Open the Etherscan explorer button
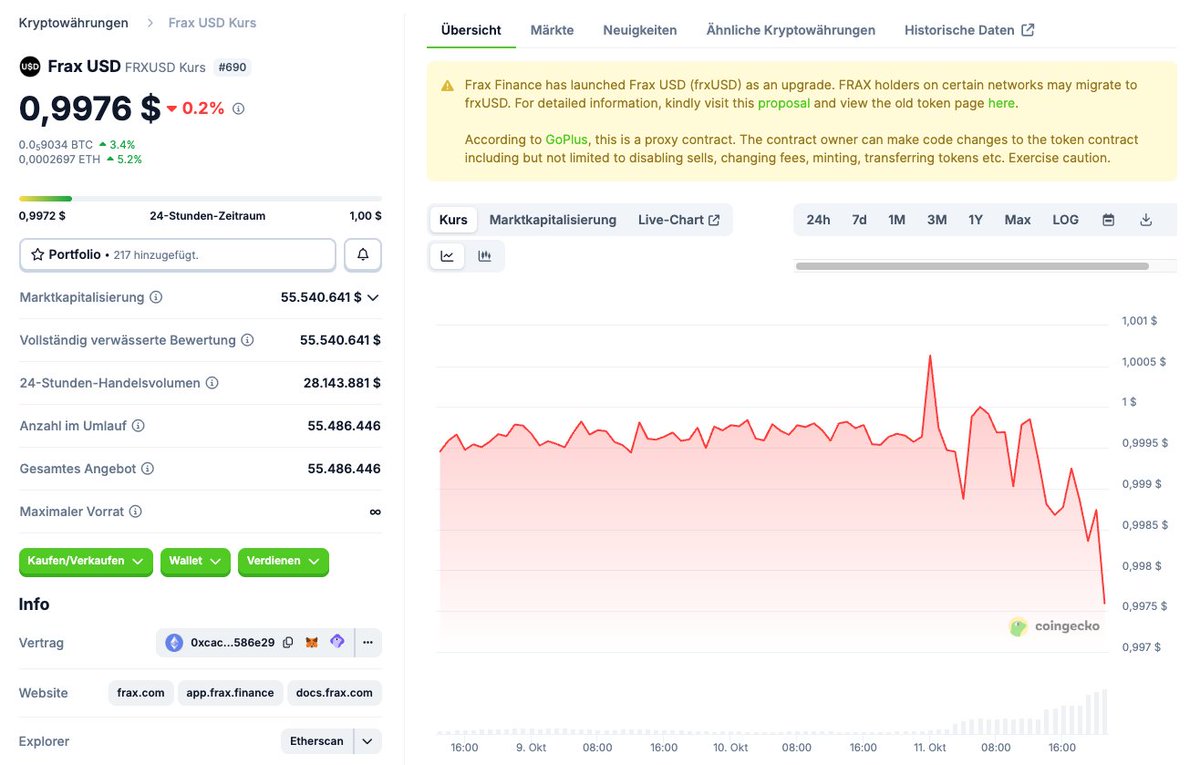 (x=317, y=742)
